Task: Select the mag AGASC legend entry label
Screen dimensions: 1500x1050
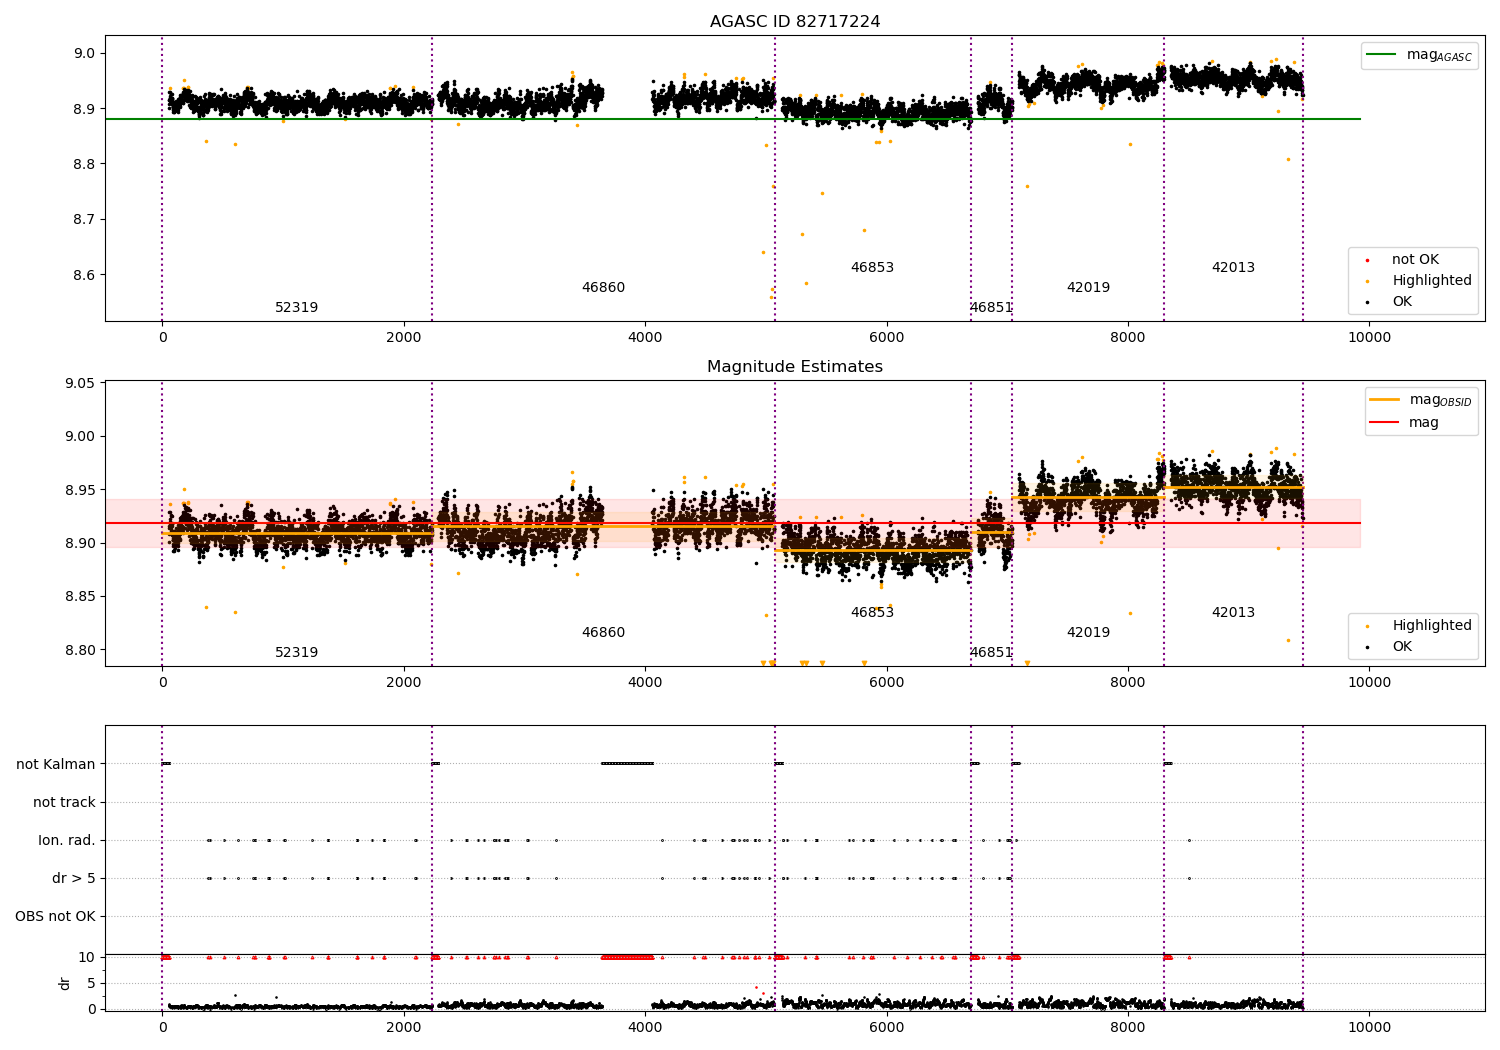Action: coord(1439,55)
